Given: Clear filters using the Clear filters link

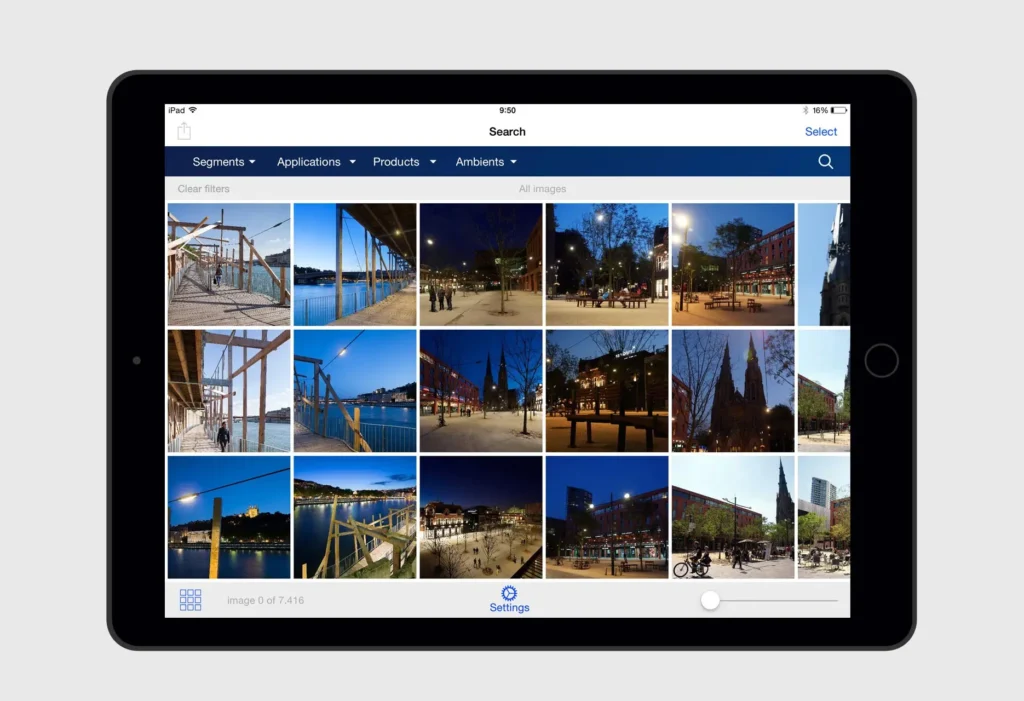Looking at the screenshot, I should coord(203,189).
